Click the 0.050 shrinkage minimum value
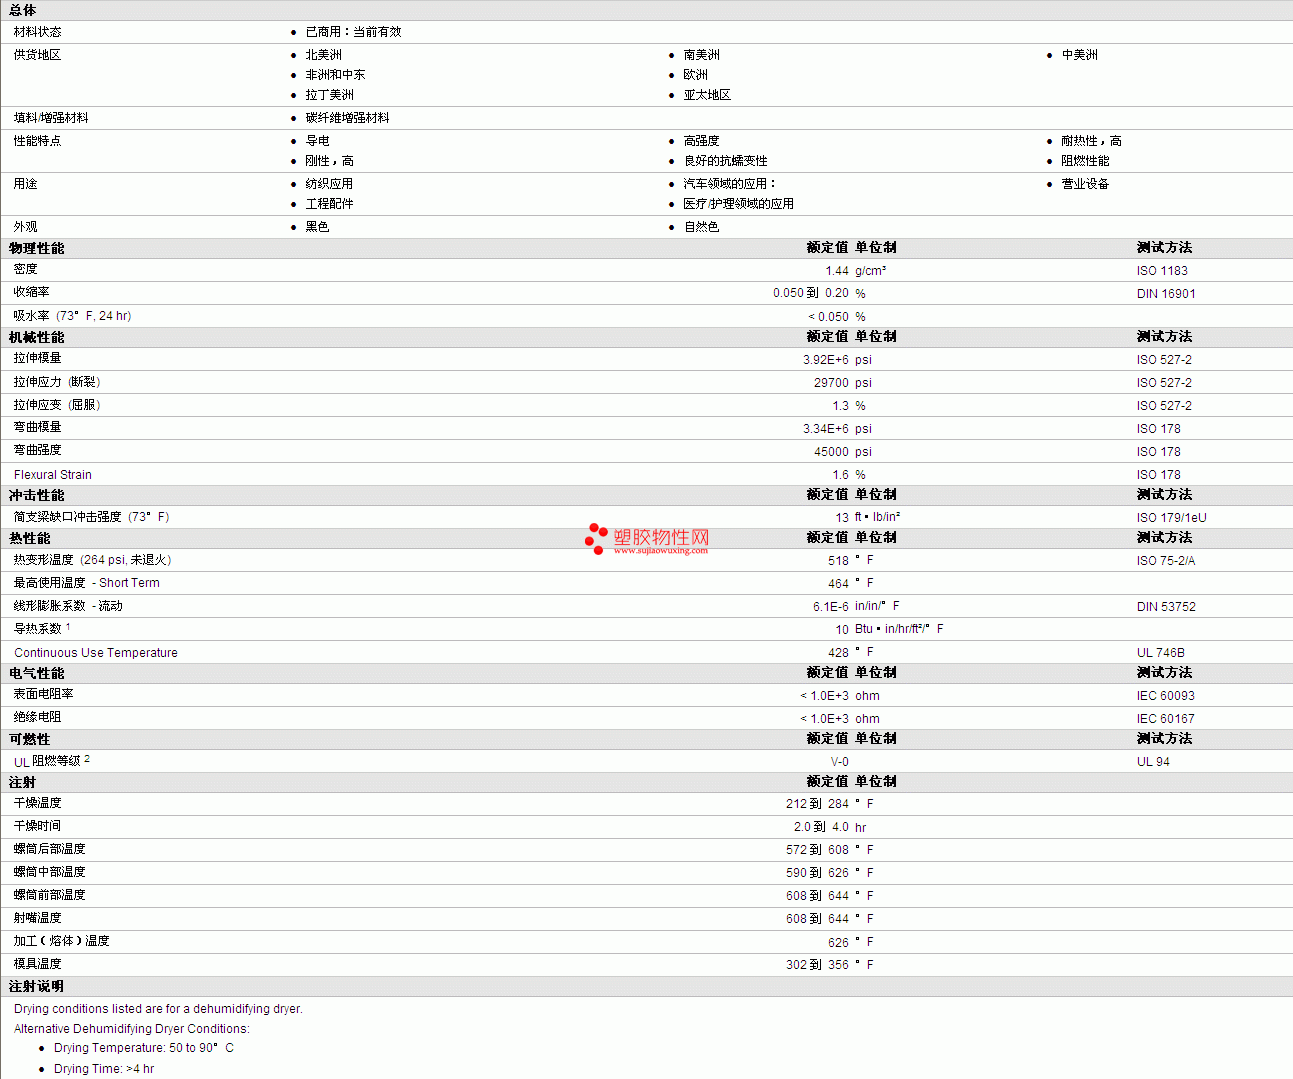Viewport: 1293px width, 1079px height. tap(788, 293)
